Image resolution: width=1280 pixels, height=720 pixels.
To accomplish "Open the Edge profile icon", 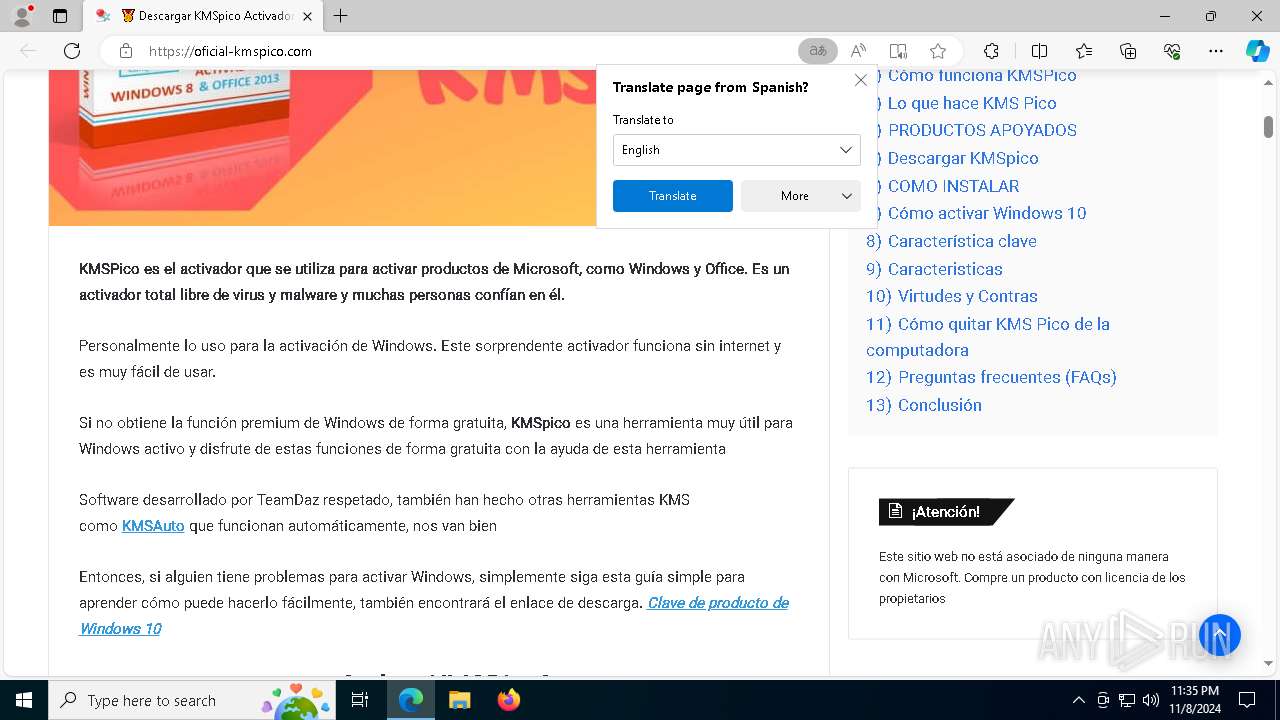I will point(22,16).
